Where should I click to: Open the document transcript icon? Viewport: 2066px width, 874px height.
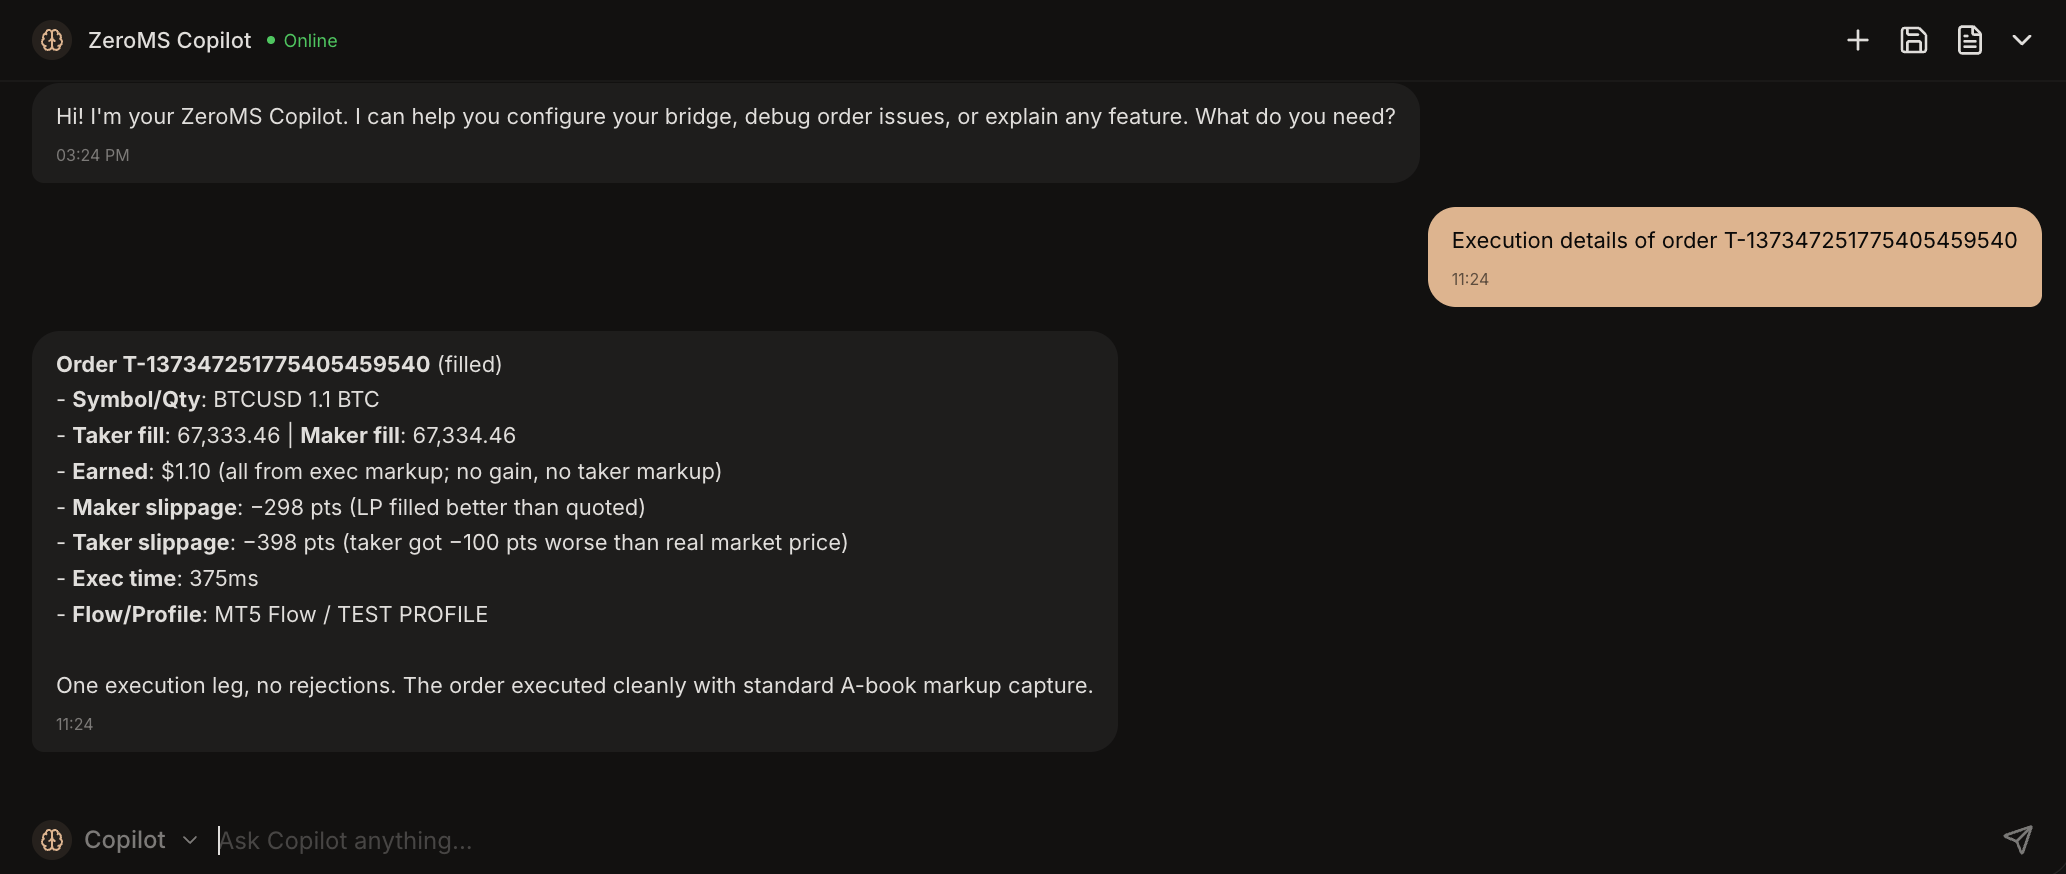1969,40
